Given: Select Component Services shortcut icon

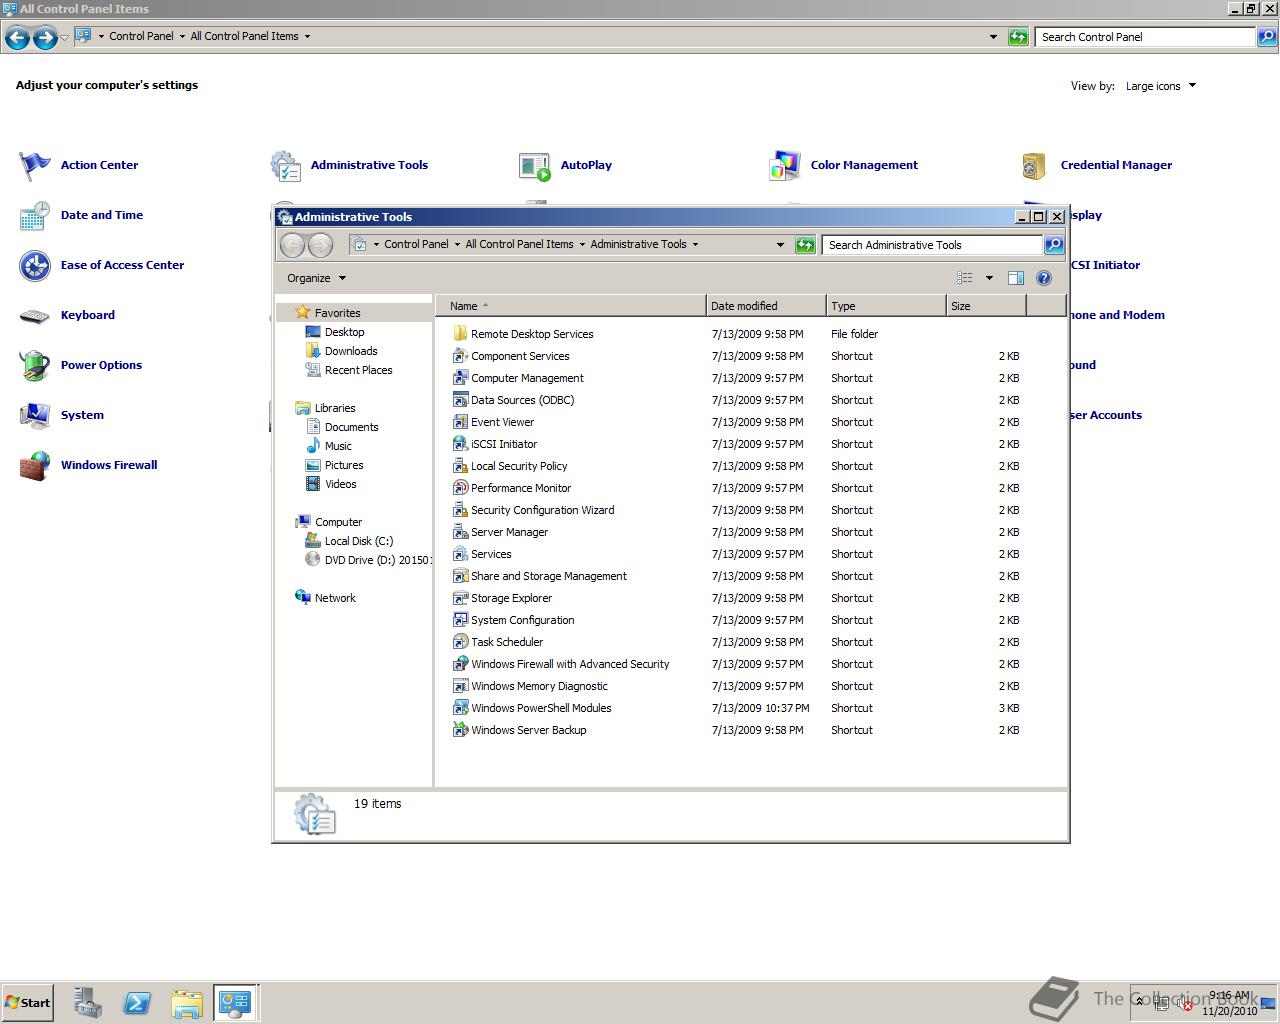Looking at the screenshot, I should coord(460,356).
